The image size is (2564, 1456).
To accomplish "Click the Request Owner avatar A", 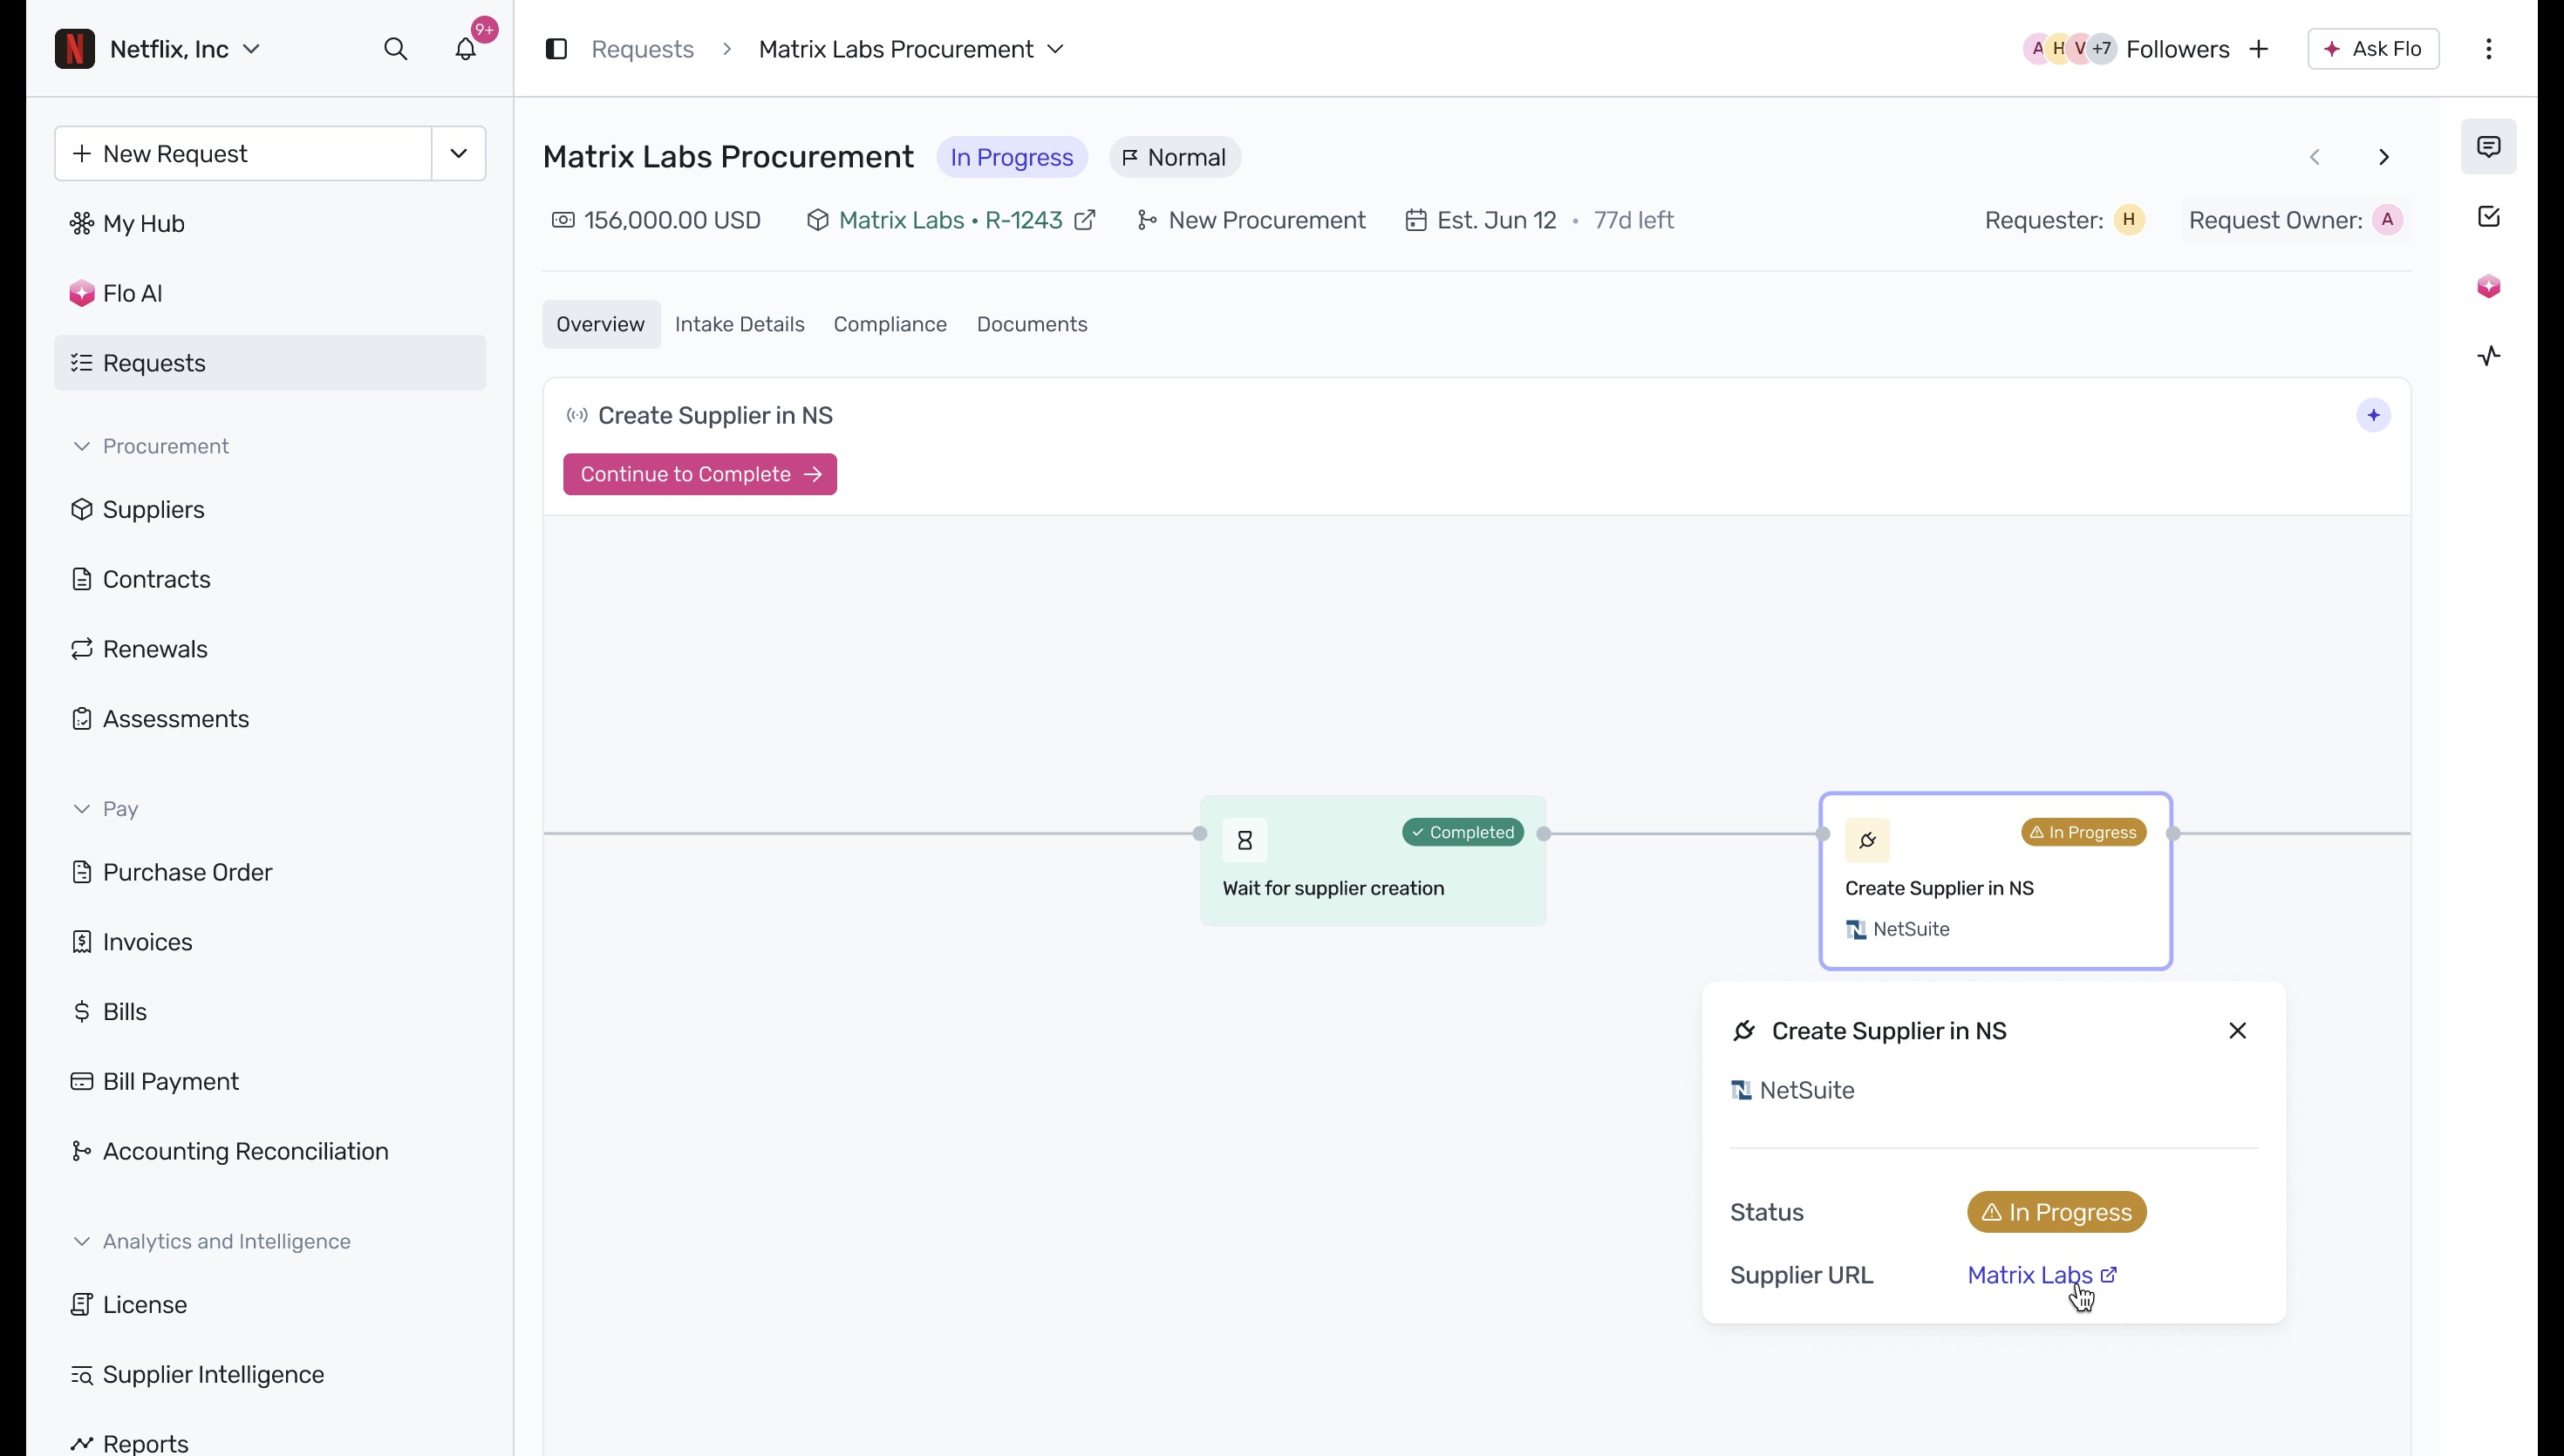I will click(x=2388, y=220).
